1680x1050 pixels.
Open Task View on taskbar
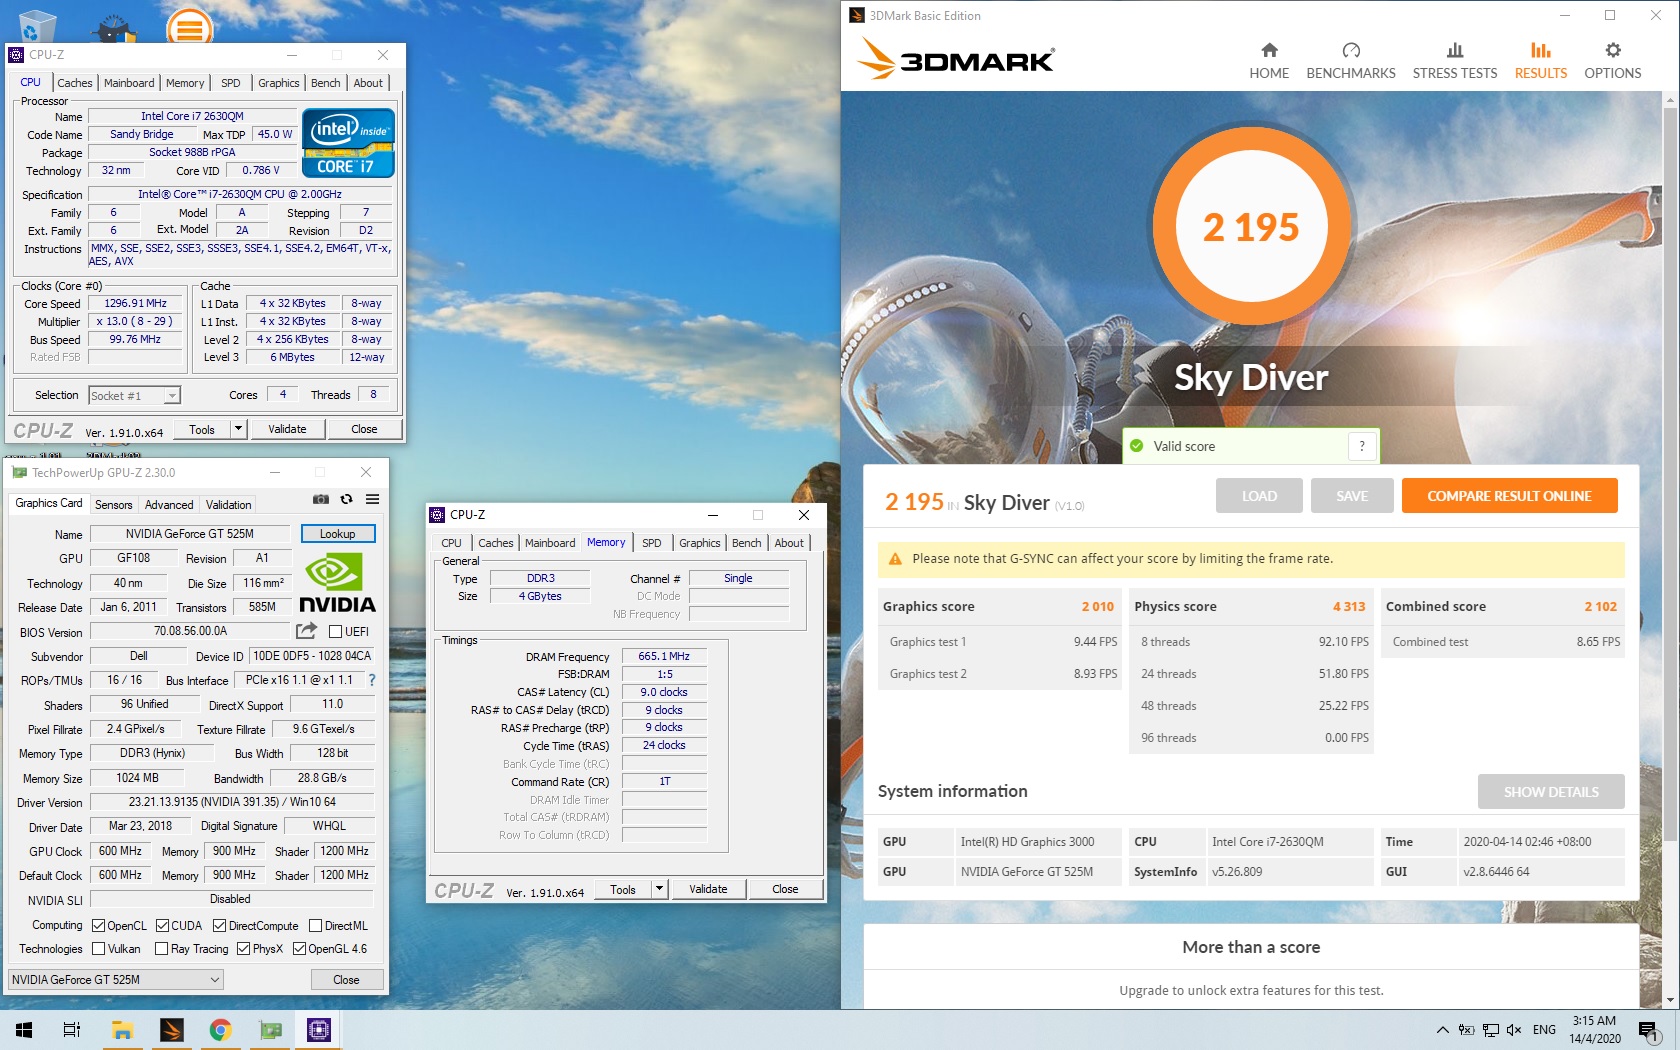(72, 1030)
